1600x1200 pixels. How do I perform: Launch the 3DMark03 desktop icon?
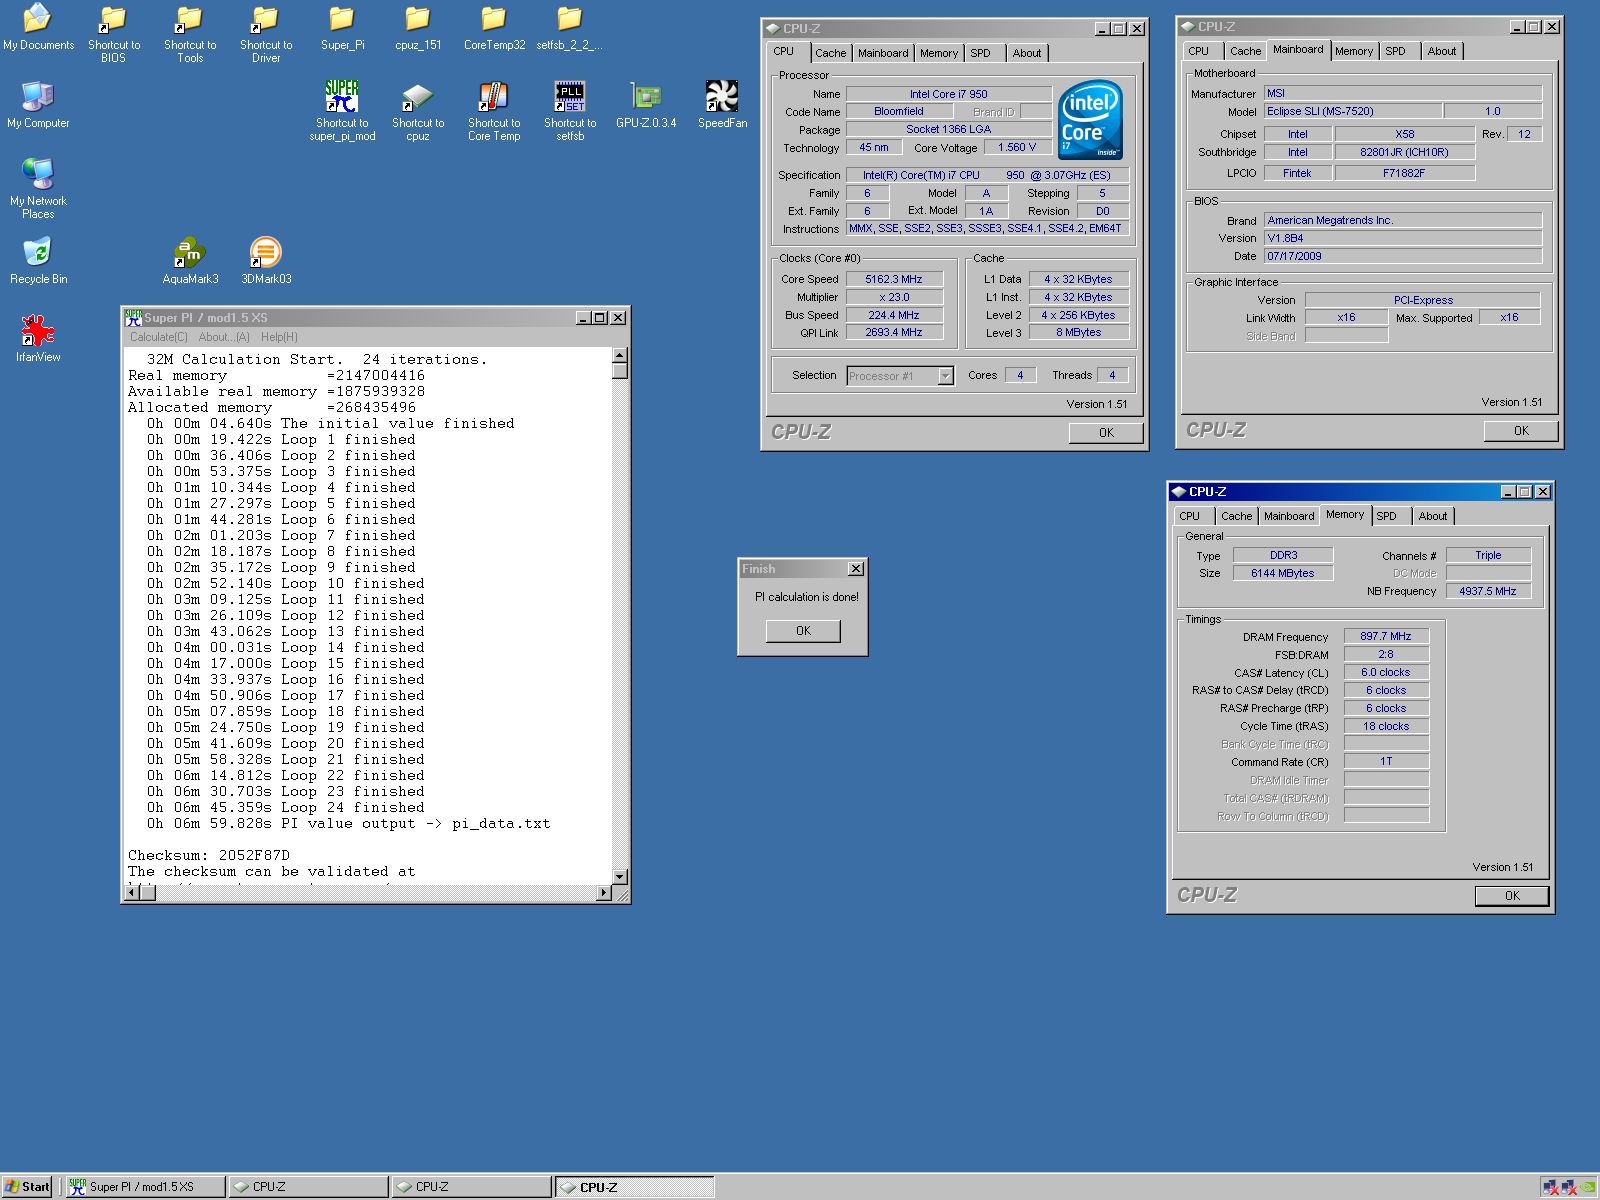pos(266,261)
